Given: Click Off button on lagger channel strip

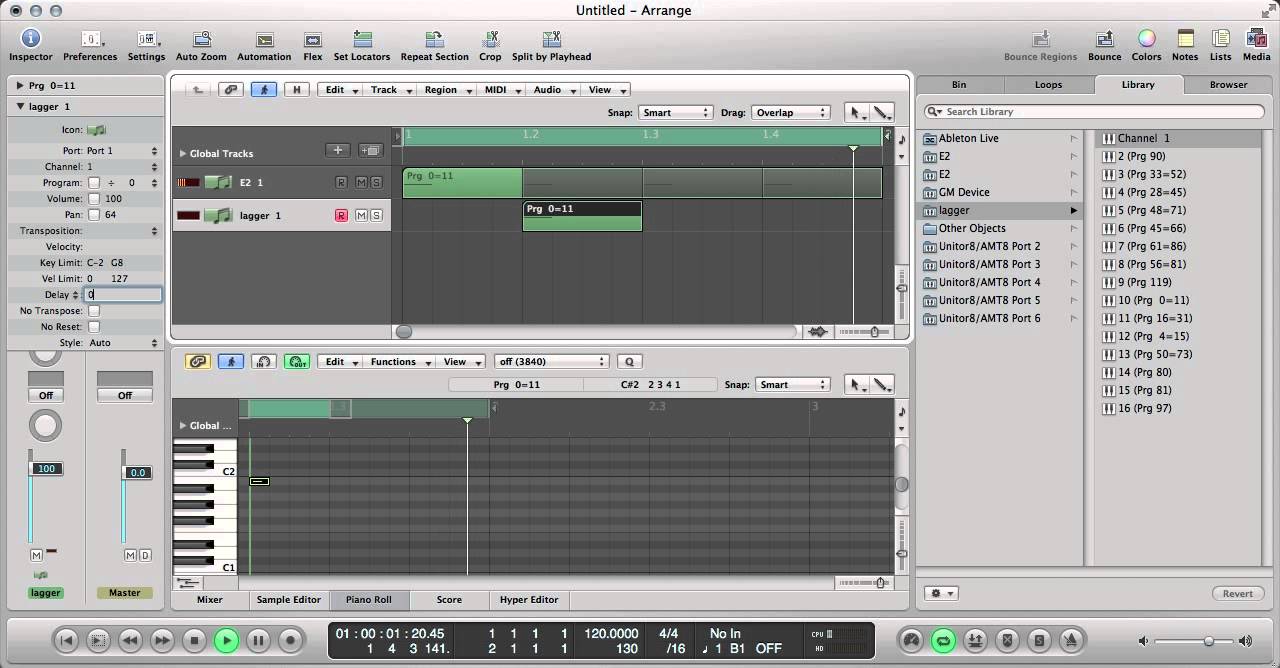Looking at the screenshot, I should [46, 396].
